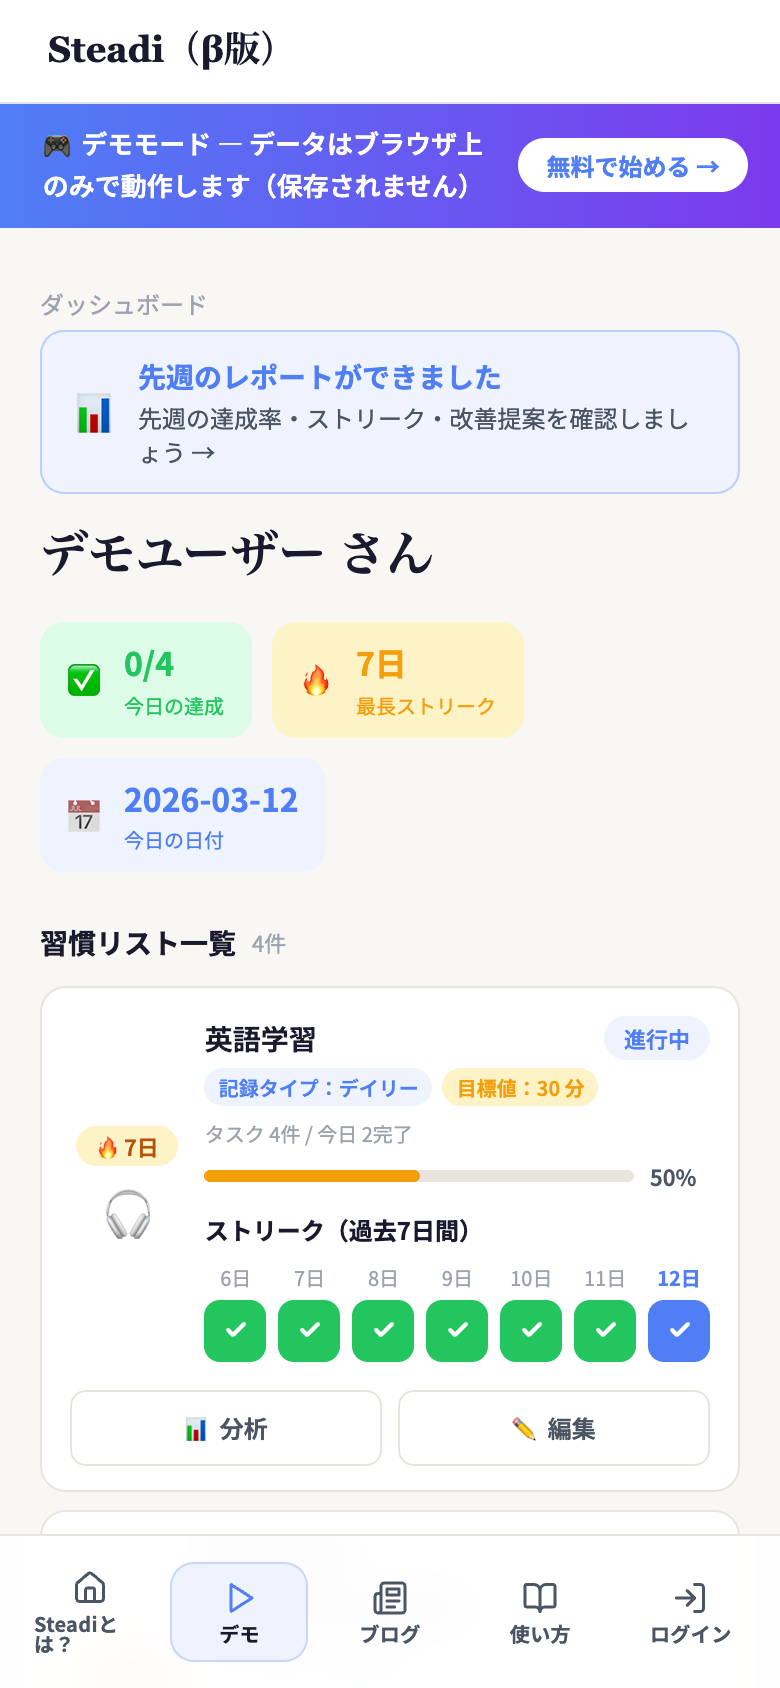
Task: Toggle the 12日 streak checkbox
Action: tap(679, 1330)
